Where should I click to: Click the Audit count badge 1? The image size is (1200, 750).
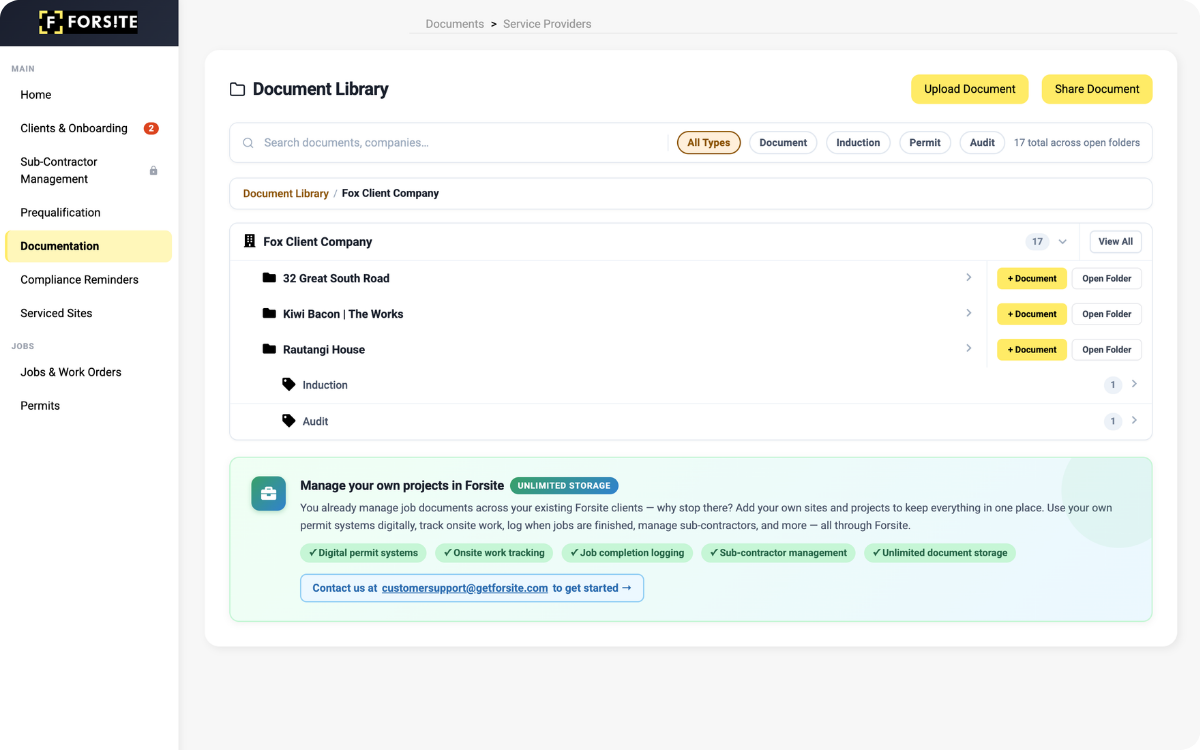click(1113, 421)
